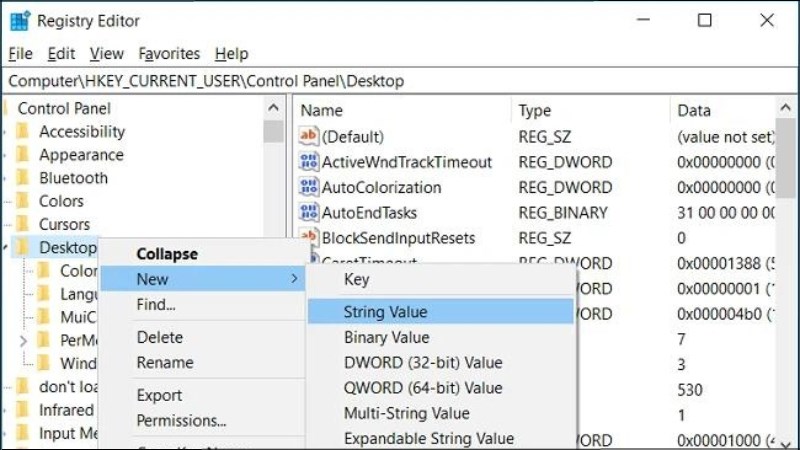Select the BlockSendInputResets value name

pos(398,238)
